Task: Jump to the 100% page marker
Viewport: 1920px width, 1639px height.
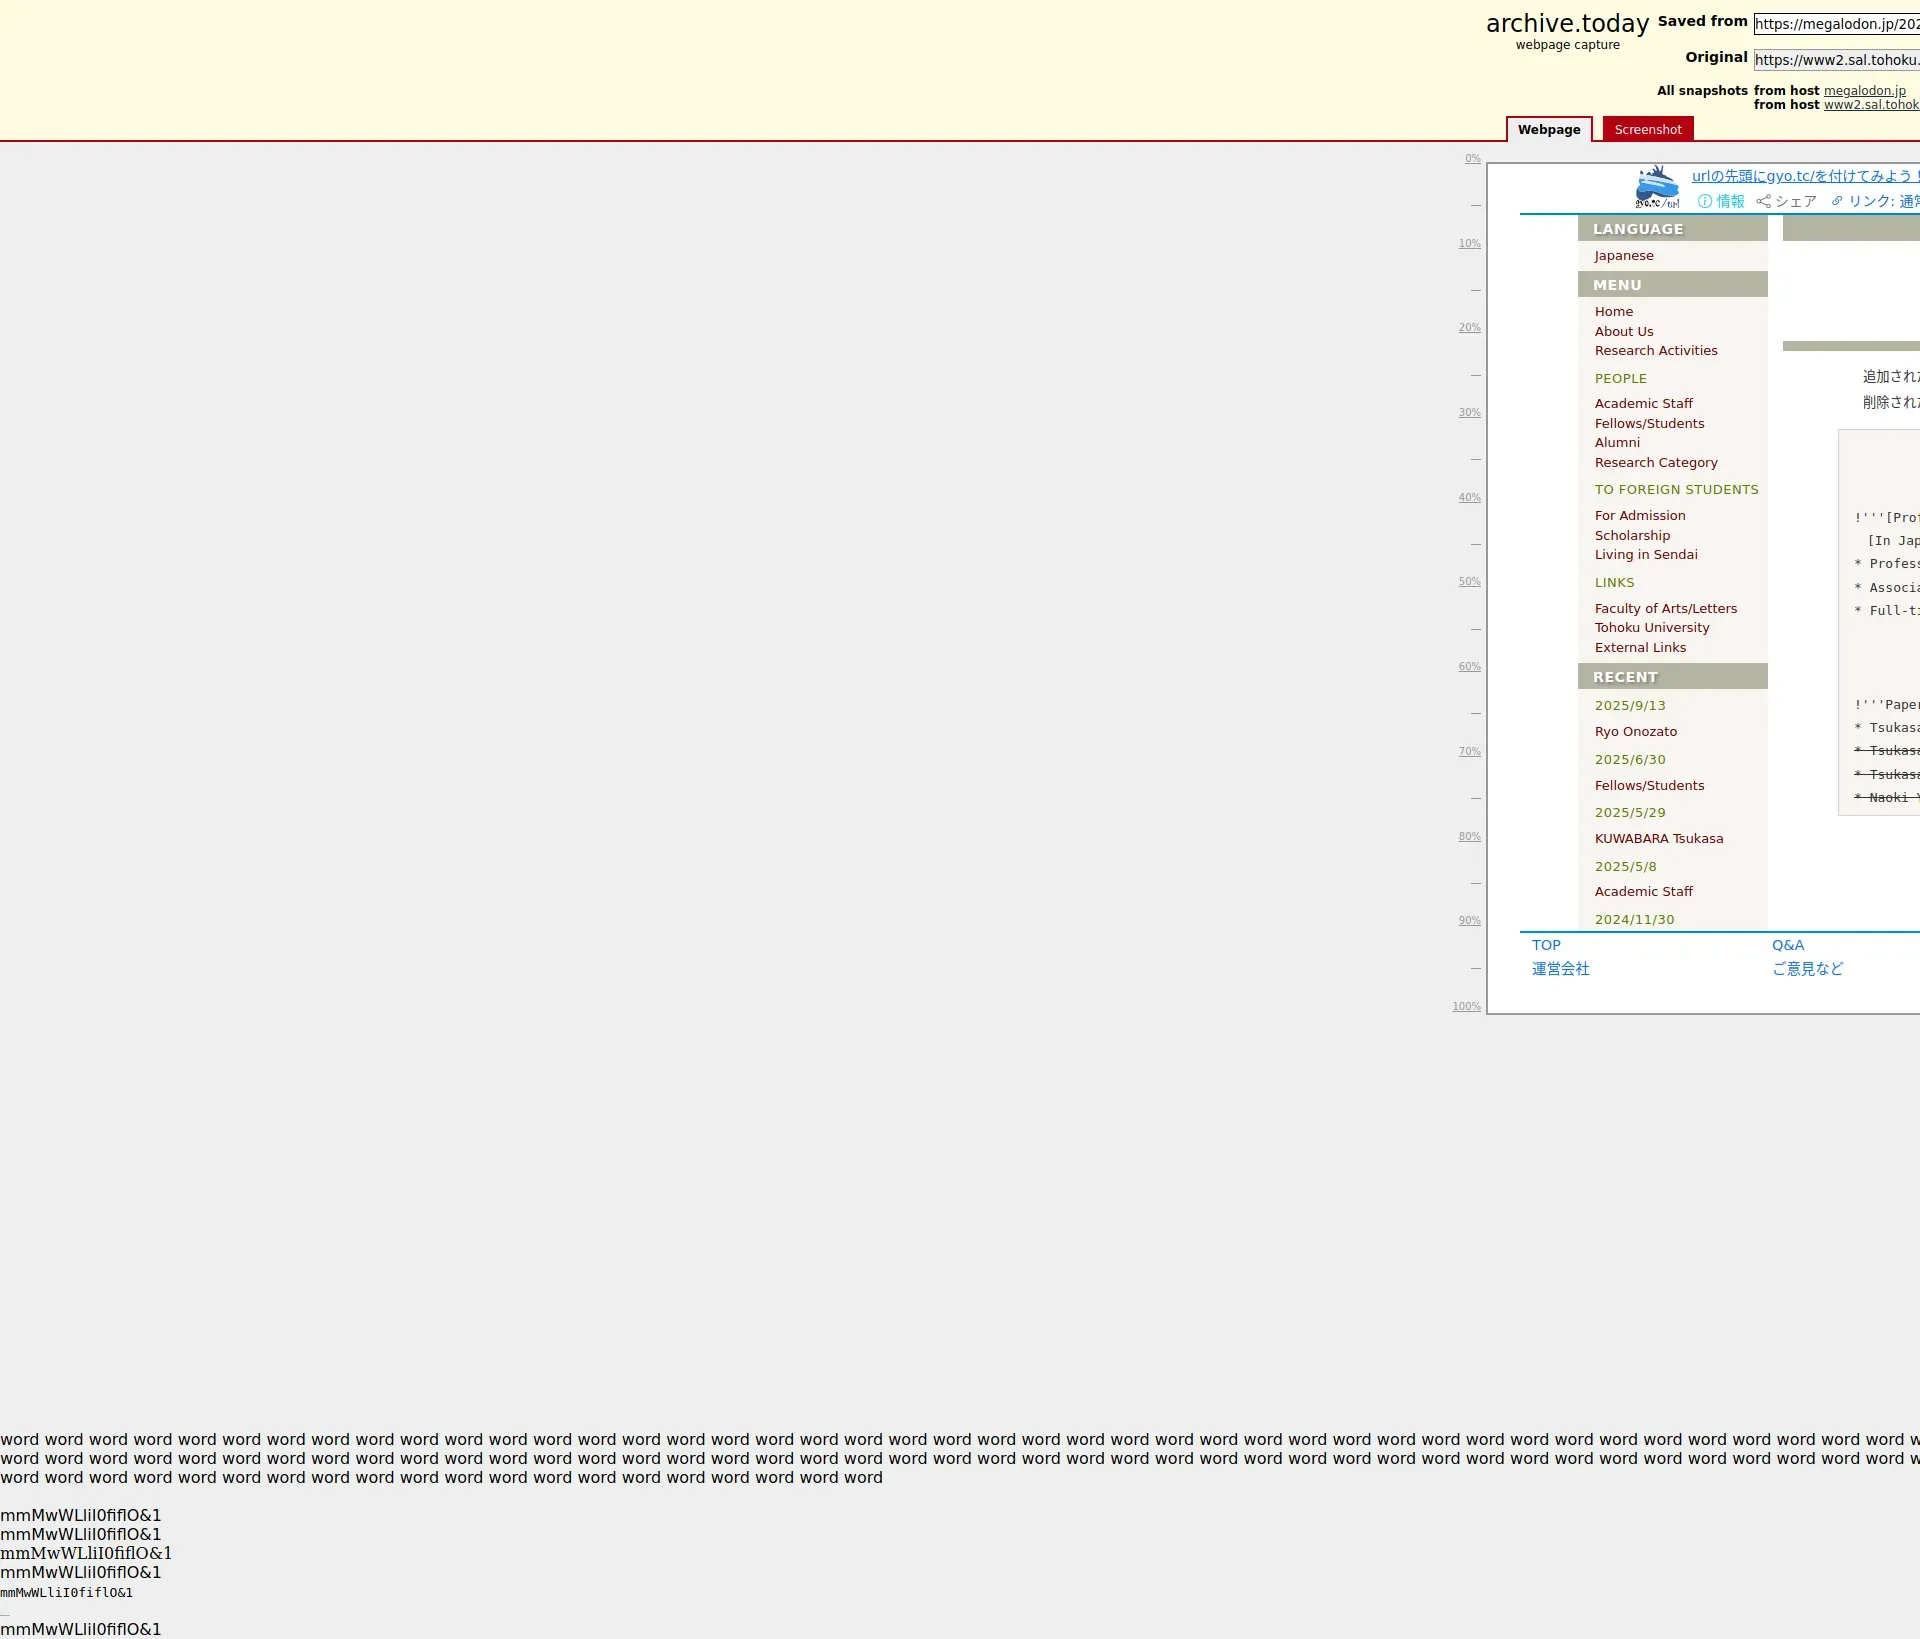Action: (1466, 1007)
